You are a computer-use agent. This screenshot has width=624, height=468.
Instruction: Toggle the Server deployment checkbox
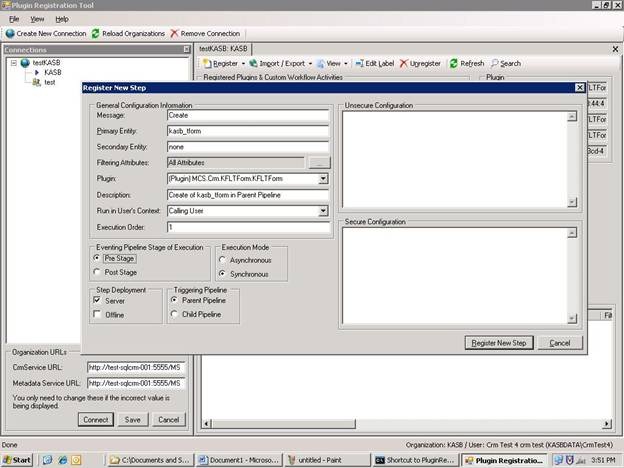click(x=97, y=300)
